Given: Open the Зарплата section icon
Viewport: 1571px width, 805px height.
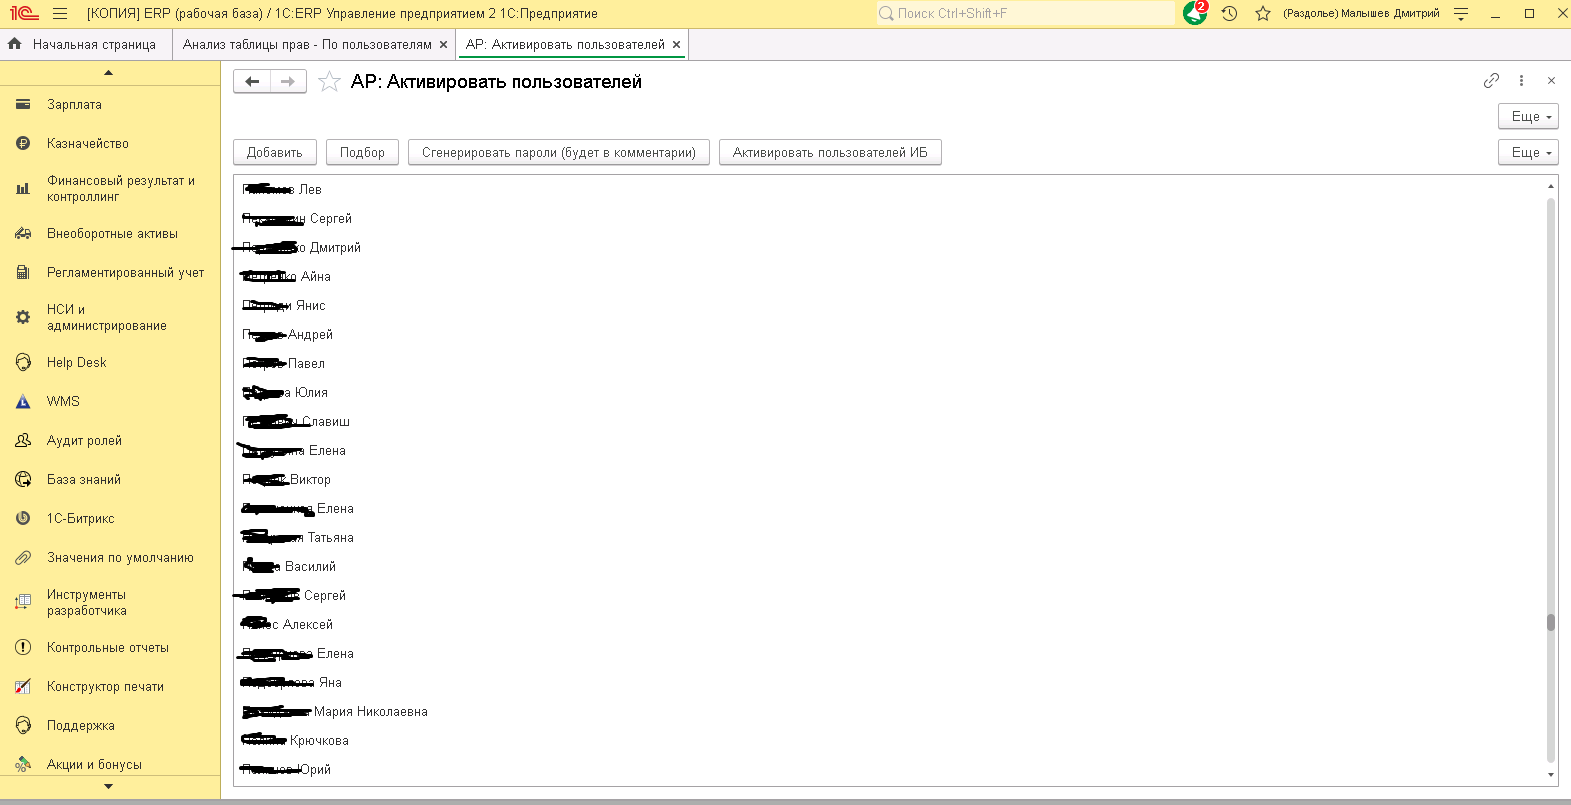Looking at the screenshot, I should [x=23, y=104].
